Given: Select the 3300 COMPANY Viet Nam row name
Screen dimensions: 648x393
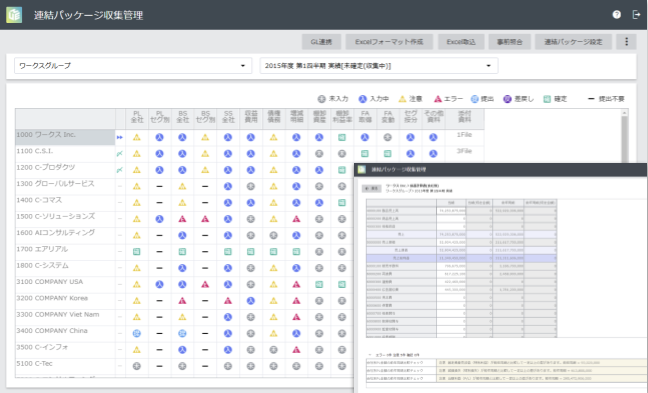Looking at the screenshot, I should pos(58,314).
